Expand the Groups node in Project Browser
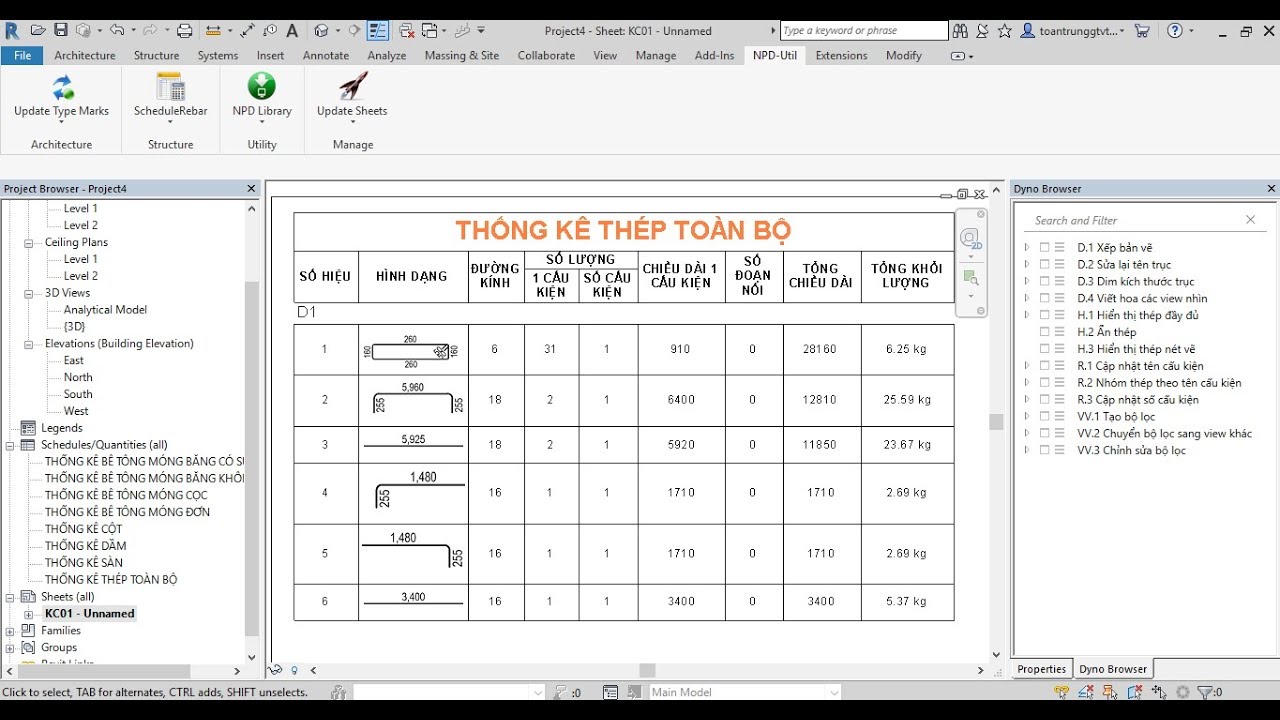The image size is (1280, 720). (x=10, y=648)
